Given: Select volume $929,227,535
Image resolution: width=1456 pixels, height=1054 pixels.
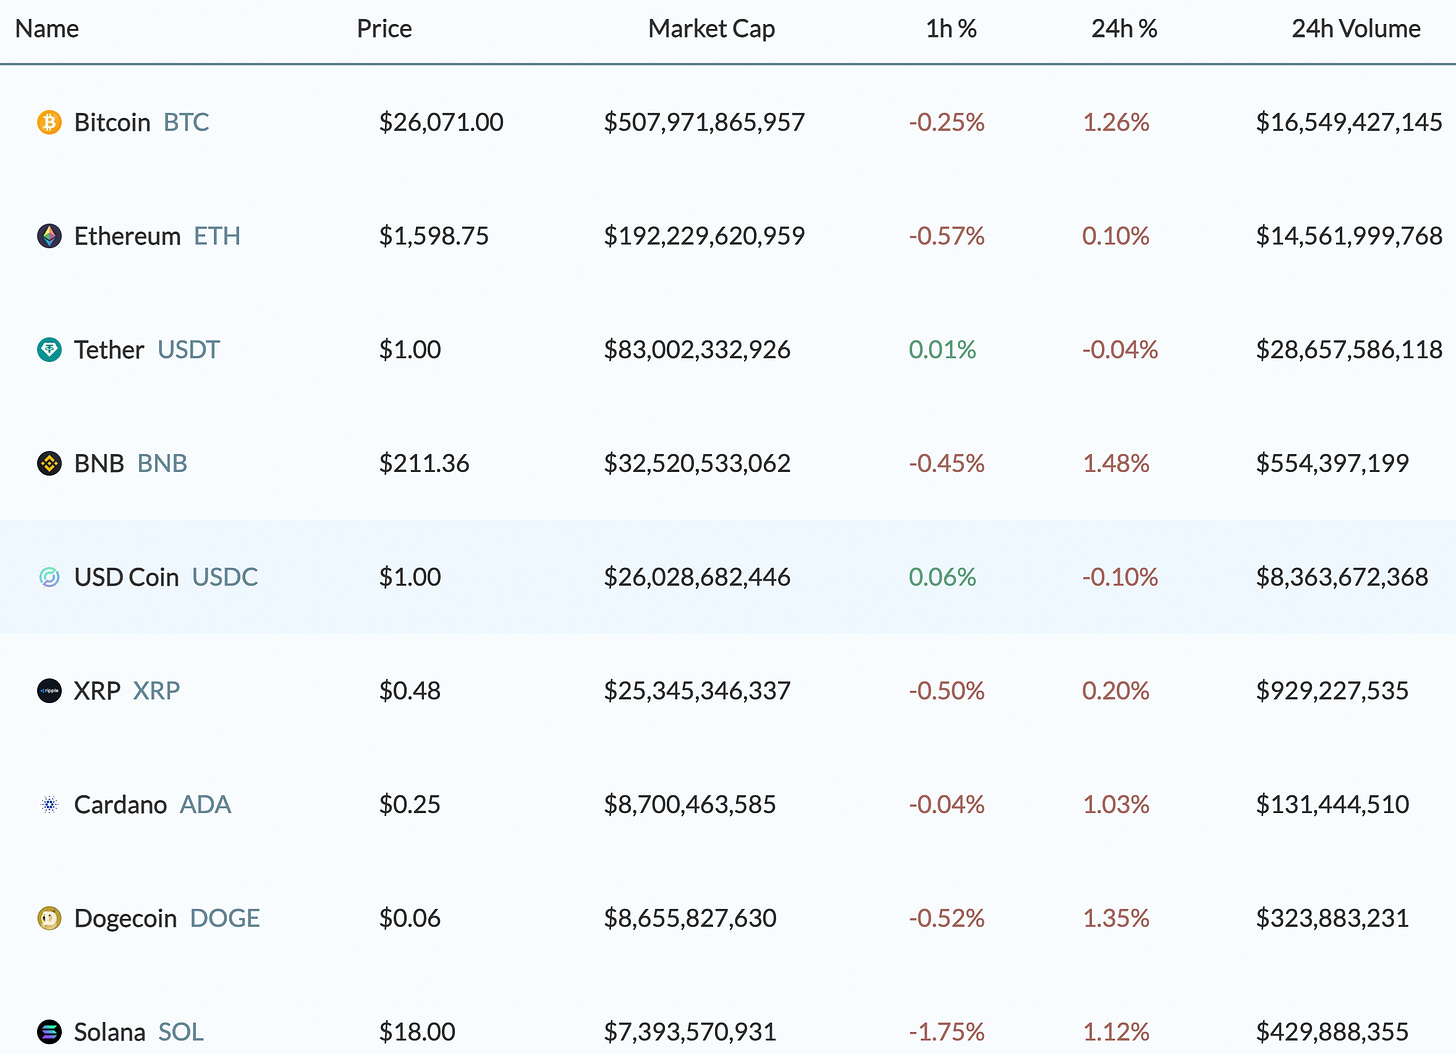Looking at the screenshot, I should [1332, 691].
